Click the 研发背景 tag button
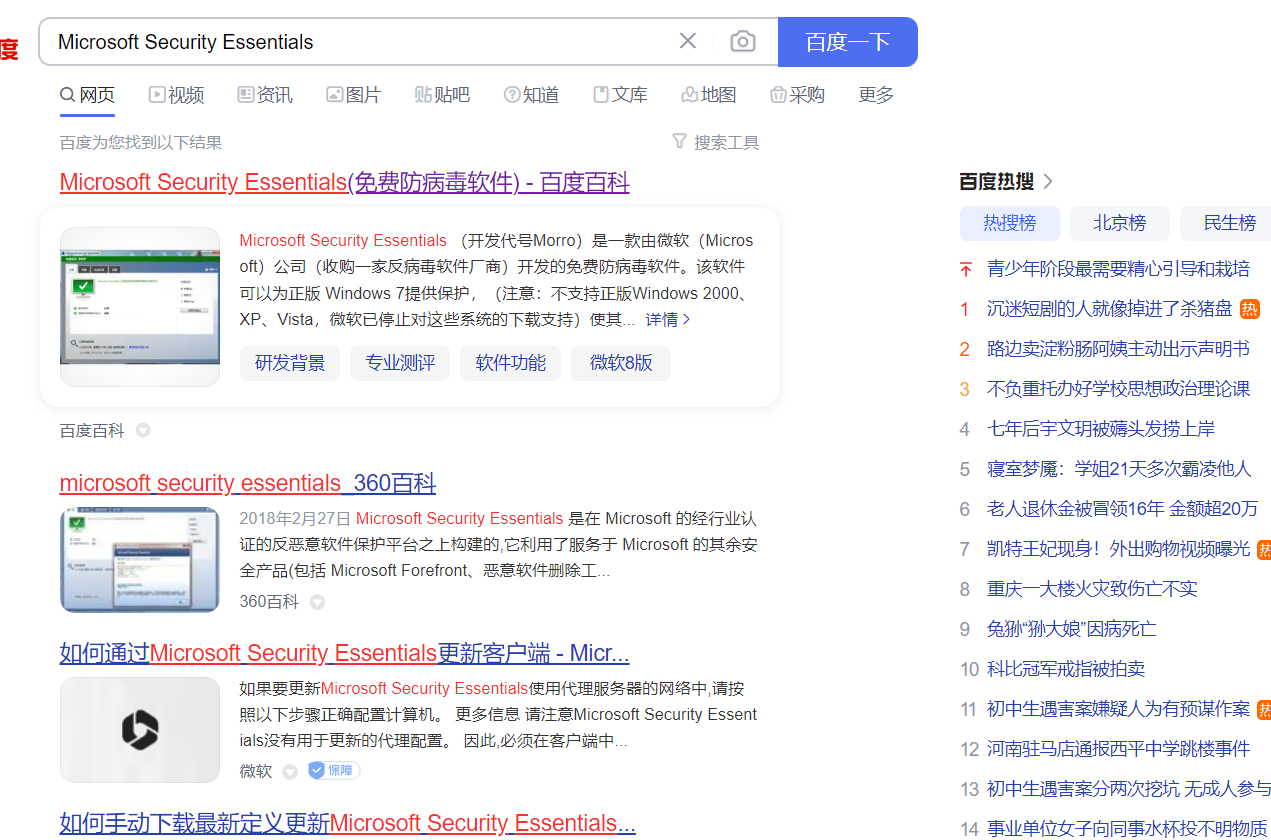The width and height of the screenshot is (1271, 840). click(x=290, y=363)
